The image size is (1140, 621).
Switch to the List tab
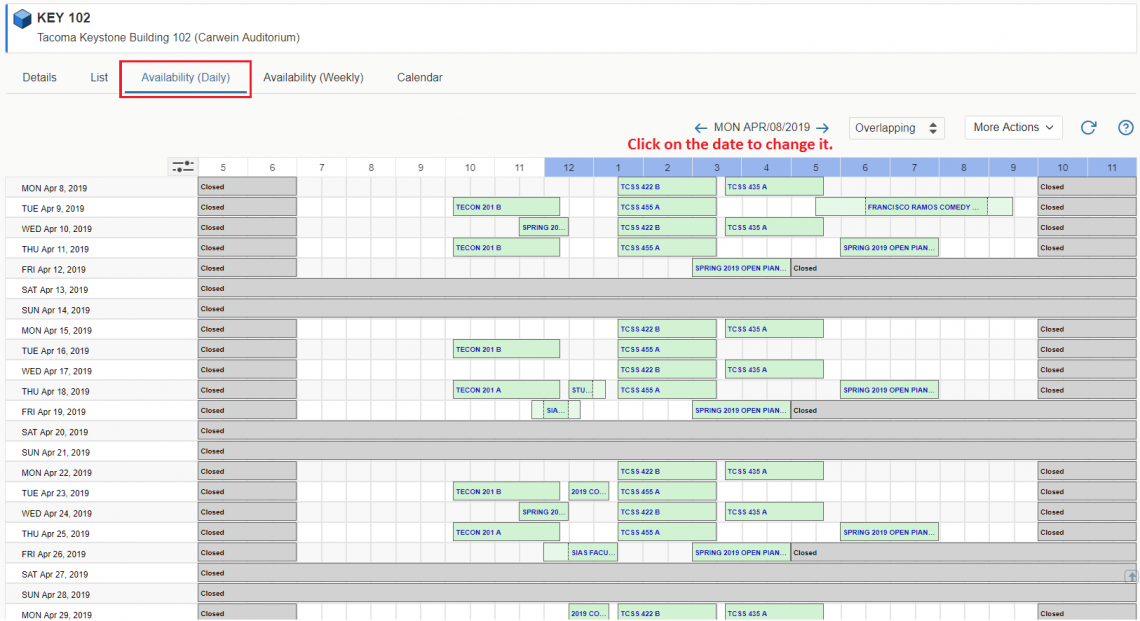99,78
